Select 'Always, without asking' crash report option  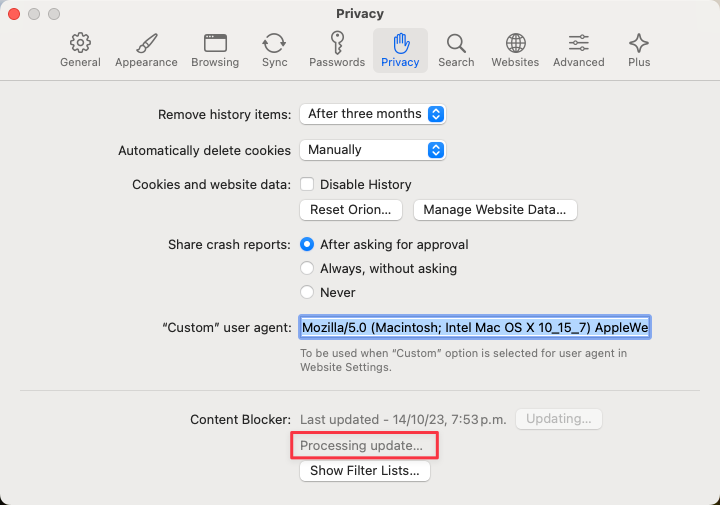point(308,268)
